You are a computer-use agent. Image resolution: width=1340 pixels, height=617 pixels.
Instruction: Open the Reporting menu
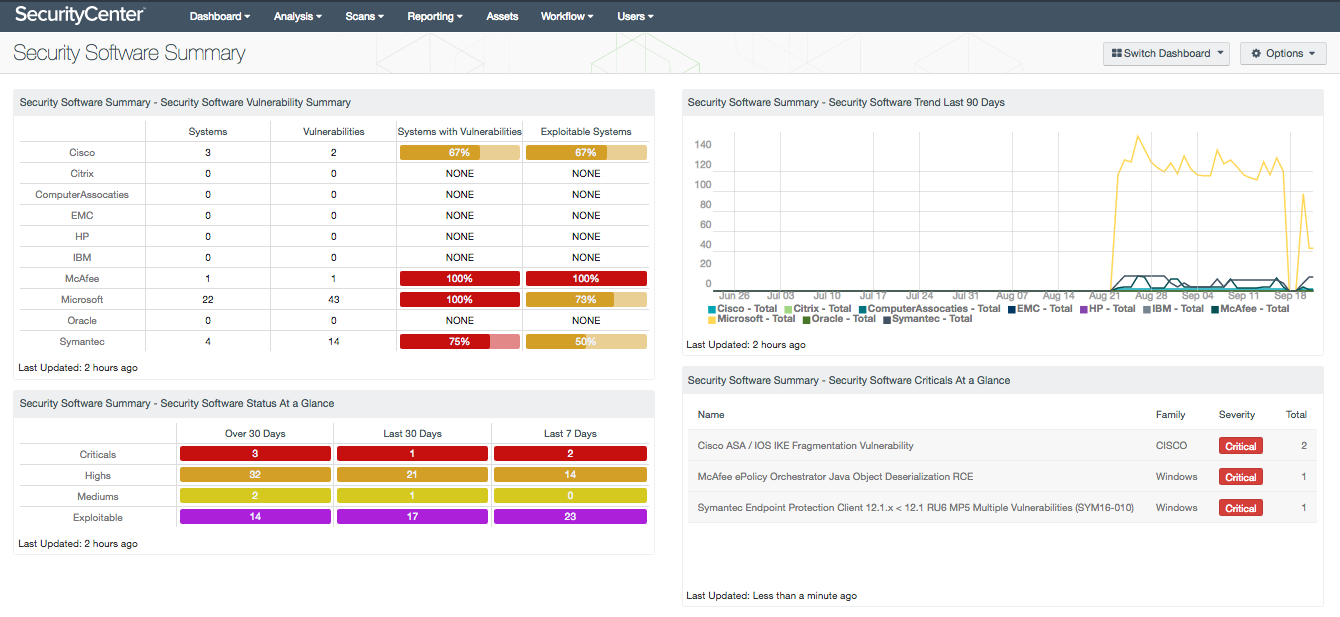[435, 16]
